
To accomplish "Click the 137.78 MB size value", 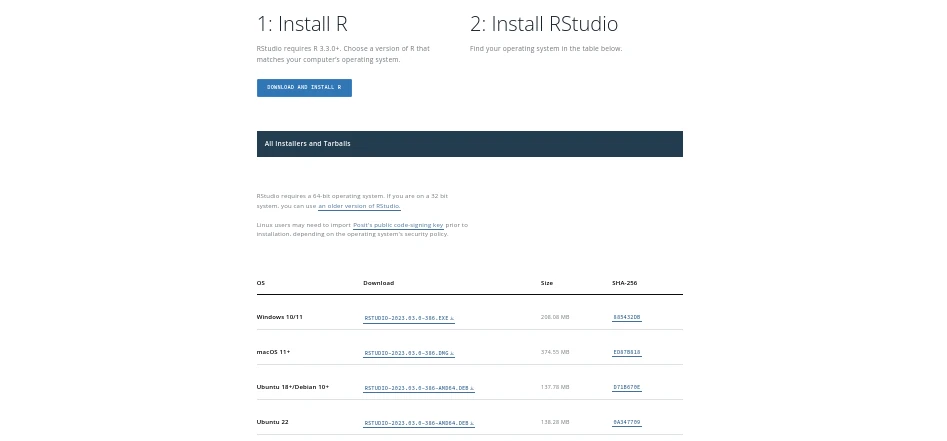I will (x=555, y=387).
